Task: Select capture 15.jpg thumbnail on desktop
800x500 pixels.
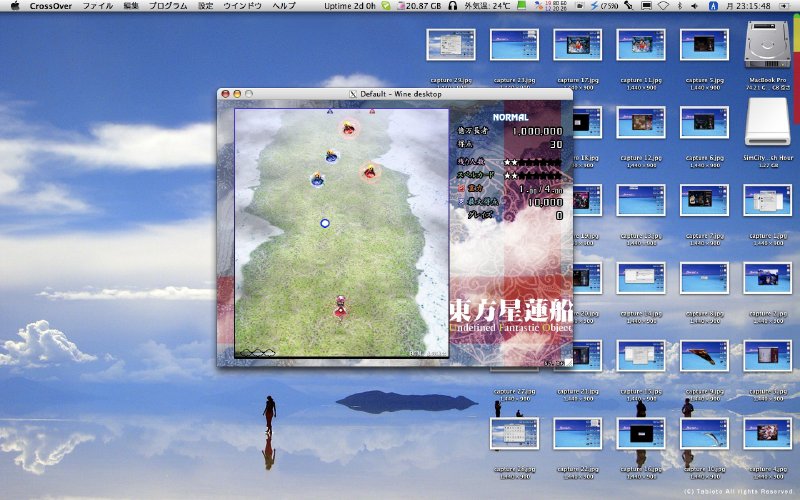Action: [641, 356]
